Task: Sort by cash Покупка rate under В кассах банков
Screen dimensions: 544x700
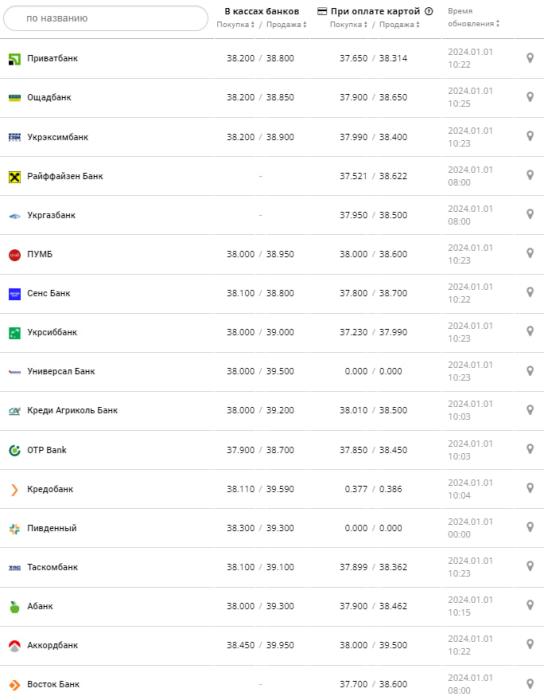Action: point(236,25)
